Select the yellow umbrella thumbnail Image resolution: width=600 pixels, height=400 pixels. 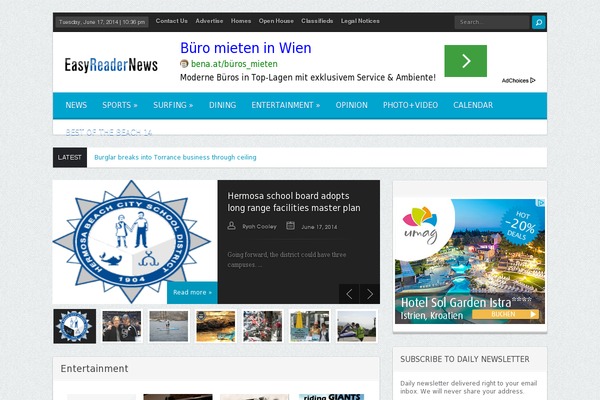[x=310, y=326]
